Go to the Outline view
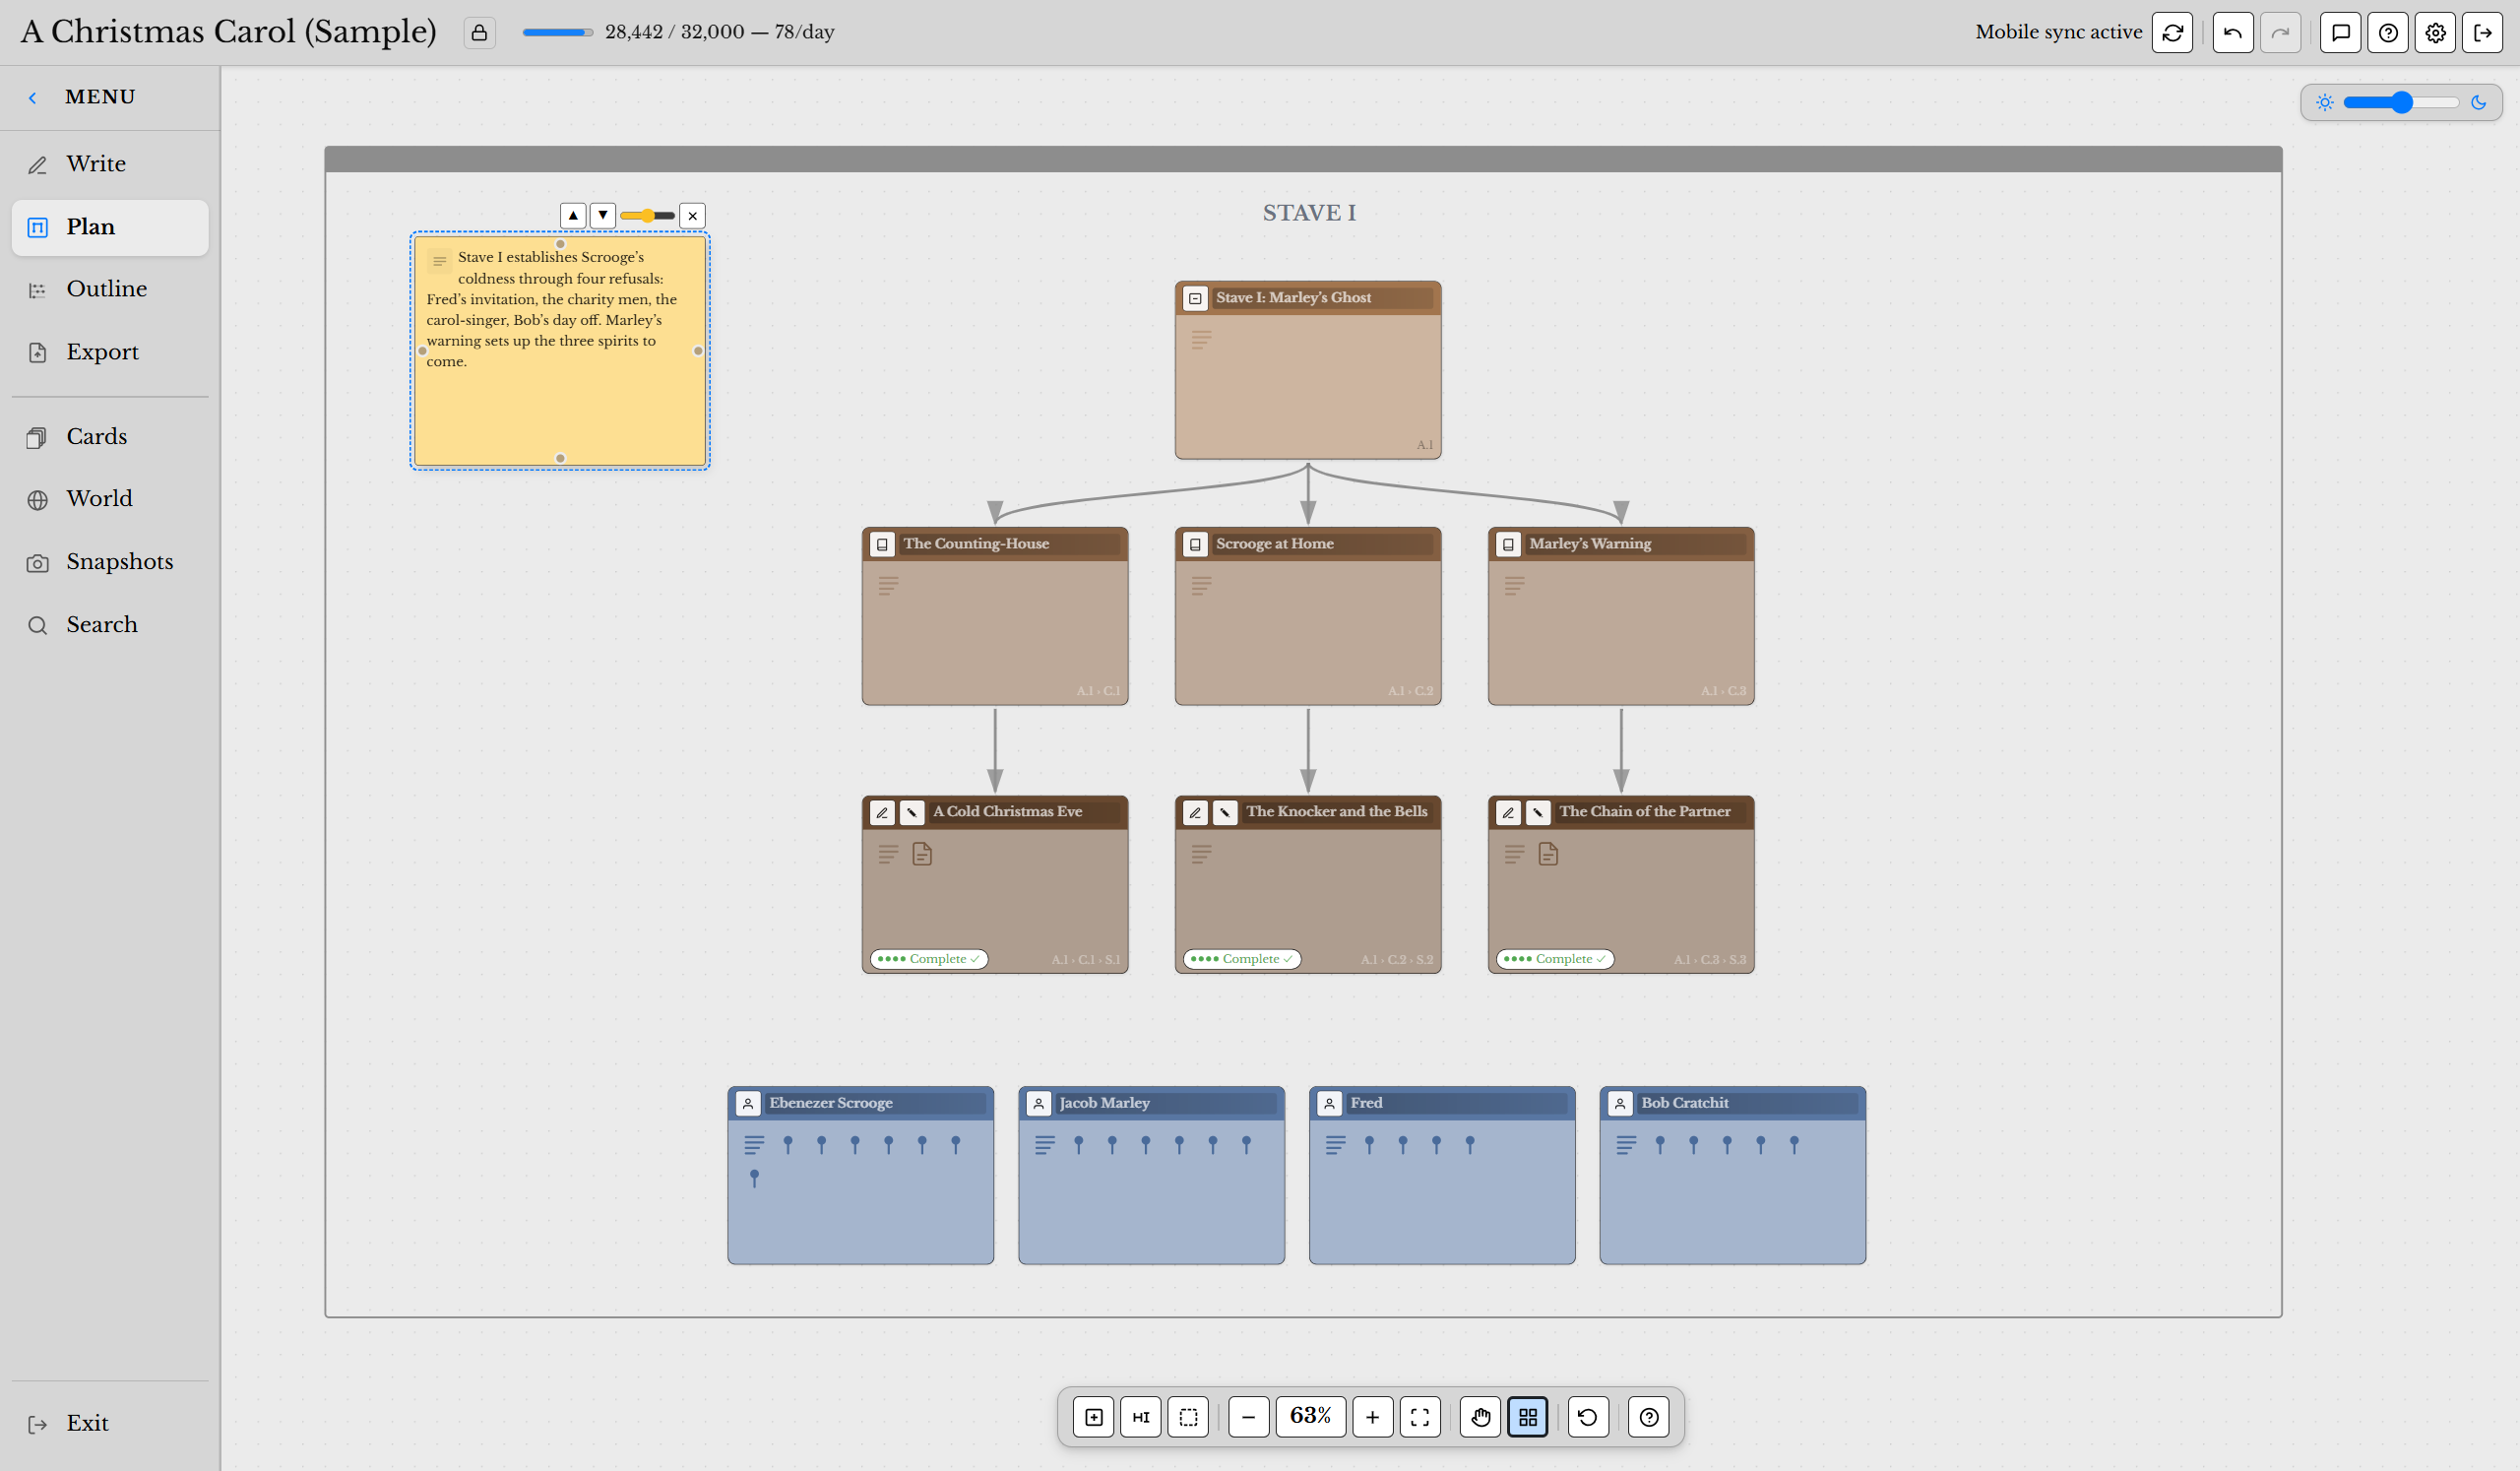Viewport: 2520px width, 1471px height. (x=110, y=289)
